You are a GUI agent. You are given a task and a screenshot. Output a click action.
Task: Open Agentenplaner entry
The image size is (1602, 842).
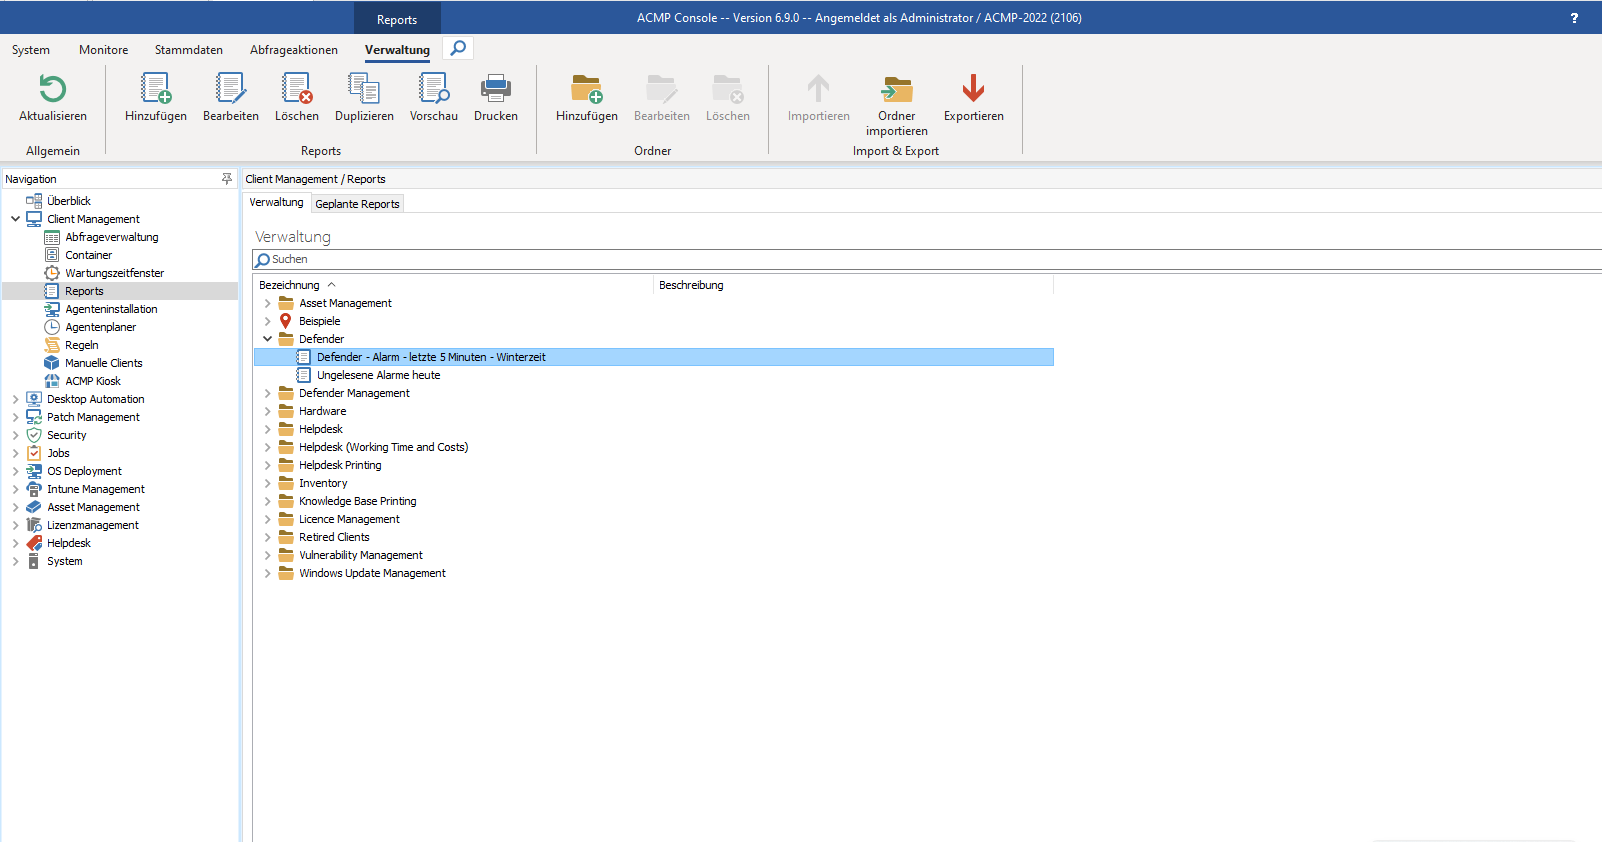(101, 327)
